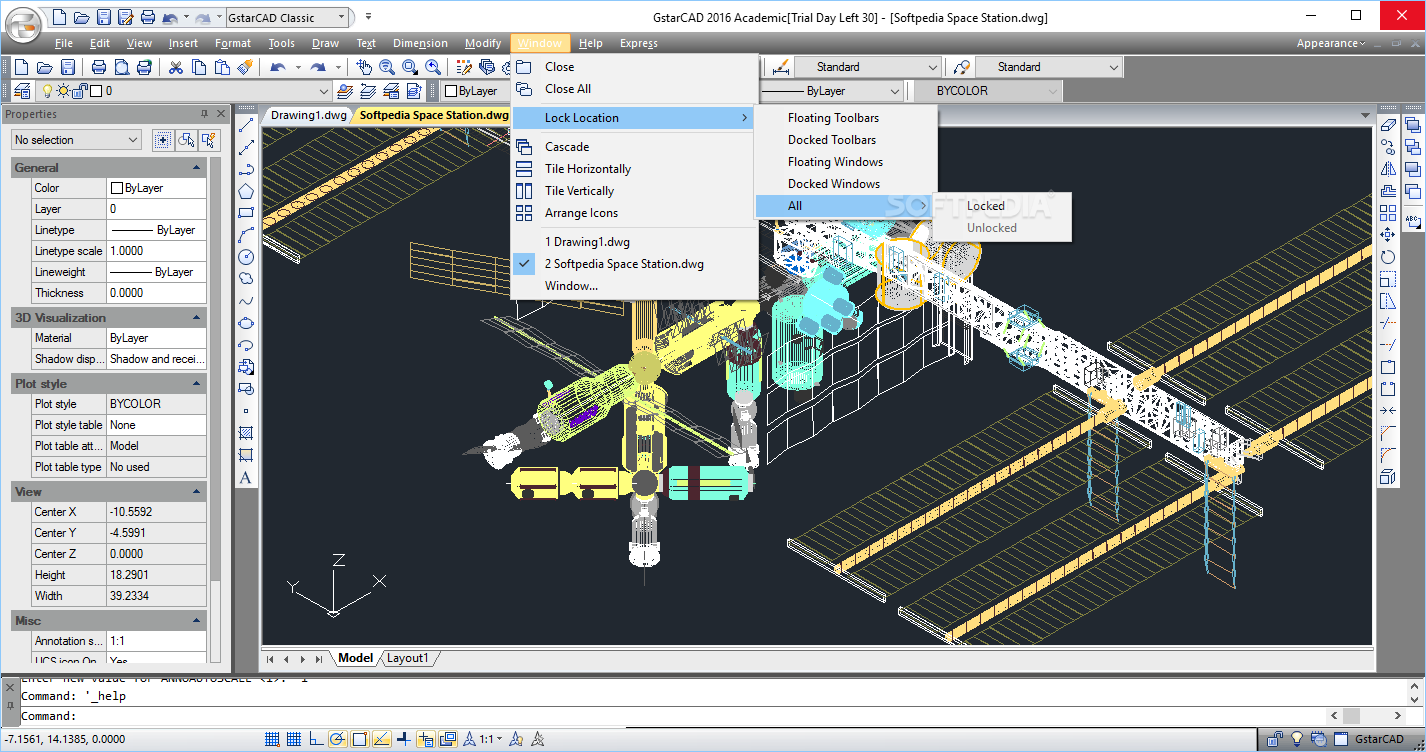The image size is (1426, 752).
Task: Click the layer color swatch
Action: click(x=96, y=91)
